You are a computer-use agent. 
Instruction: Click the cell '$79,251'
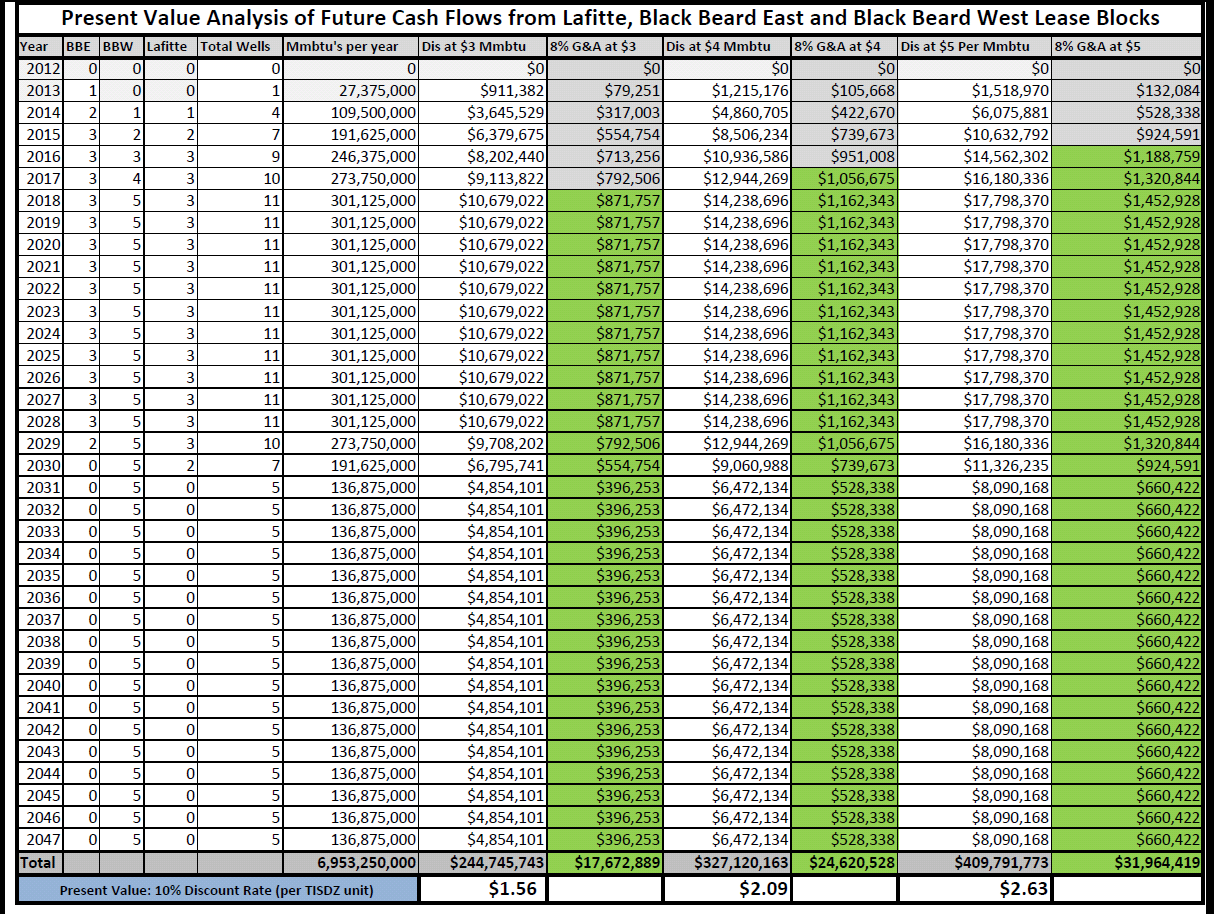point(605,91)
